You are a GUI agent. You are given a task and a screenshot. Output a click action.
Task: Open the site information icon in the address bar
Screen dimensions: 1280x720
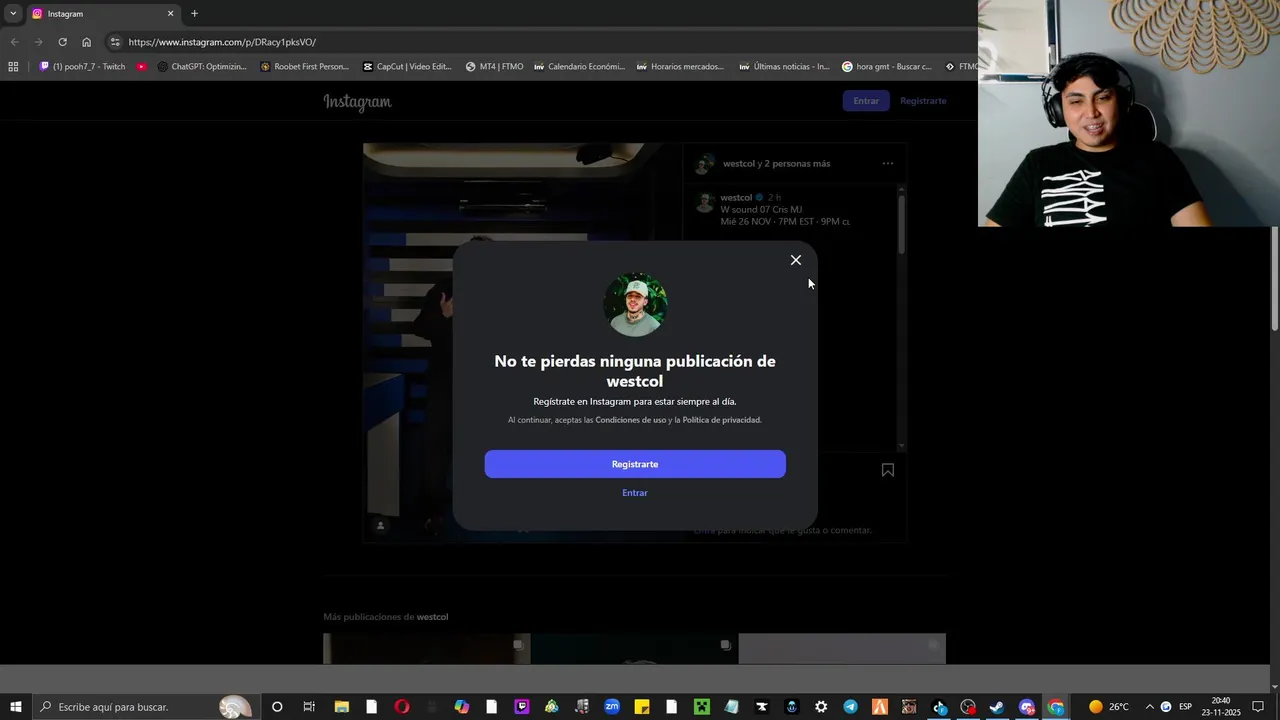(x=115, y=42)
